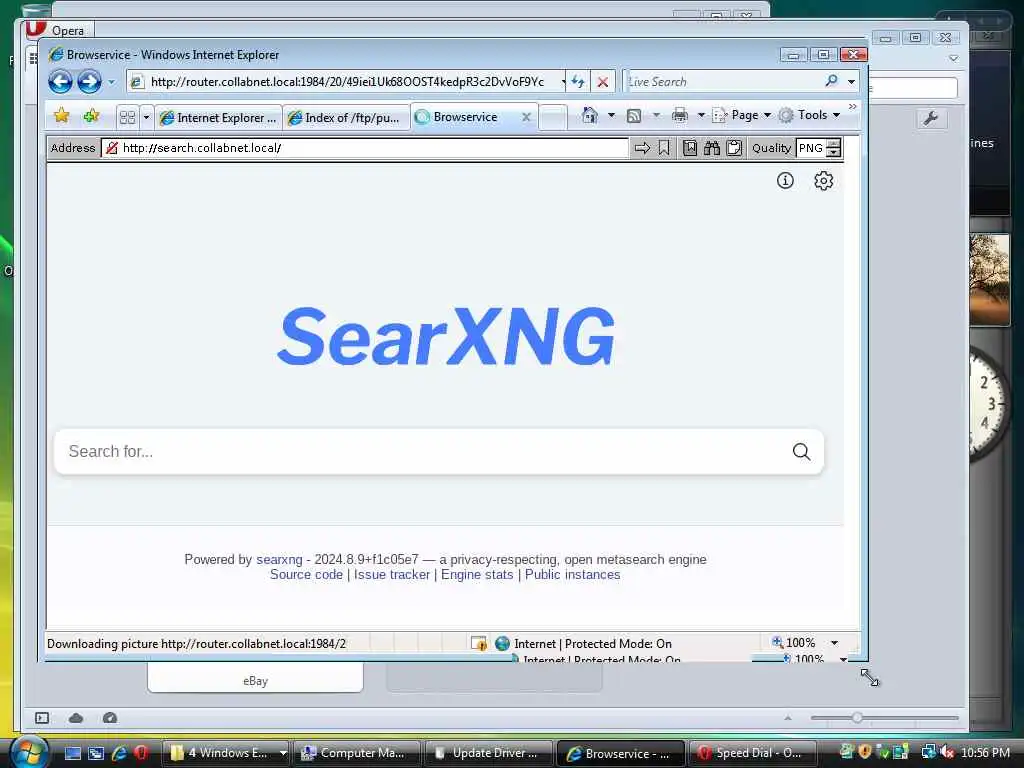Click the RSS feeds icon
The height and width of the screenshot is (768, 1024).
(633, 116)
